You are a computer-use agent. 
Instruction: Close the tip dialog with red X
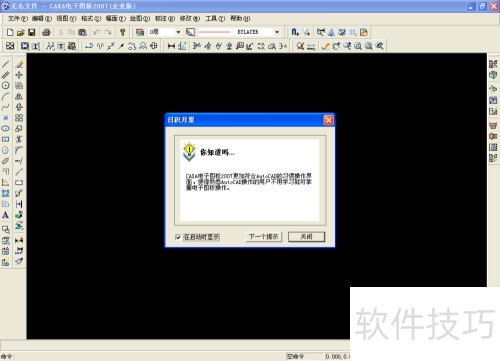(x=329, y=120)
